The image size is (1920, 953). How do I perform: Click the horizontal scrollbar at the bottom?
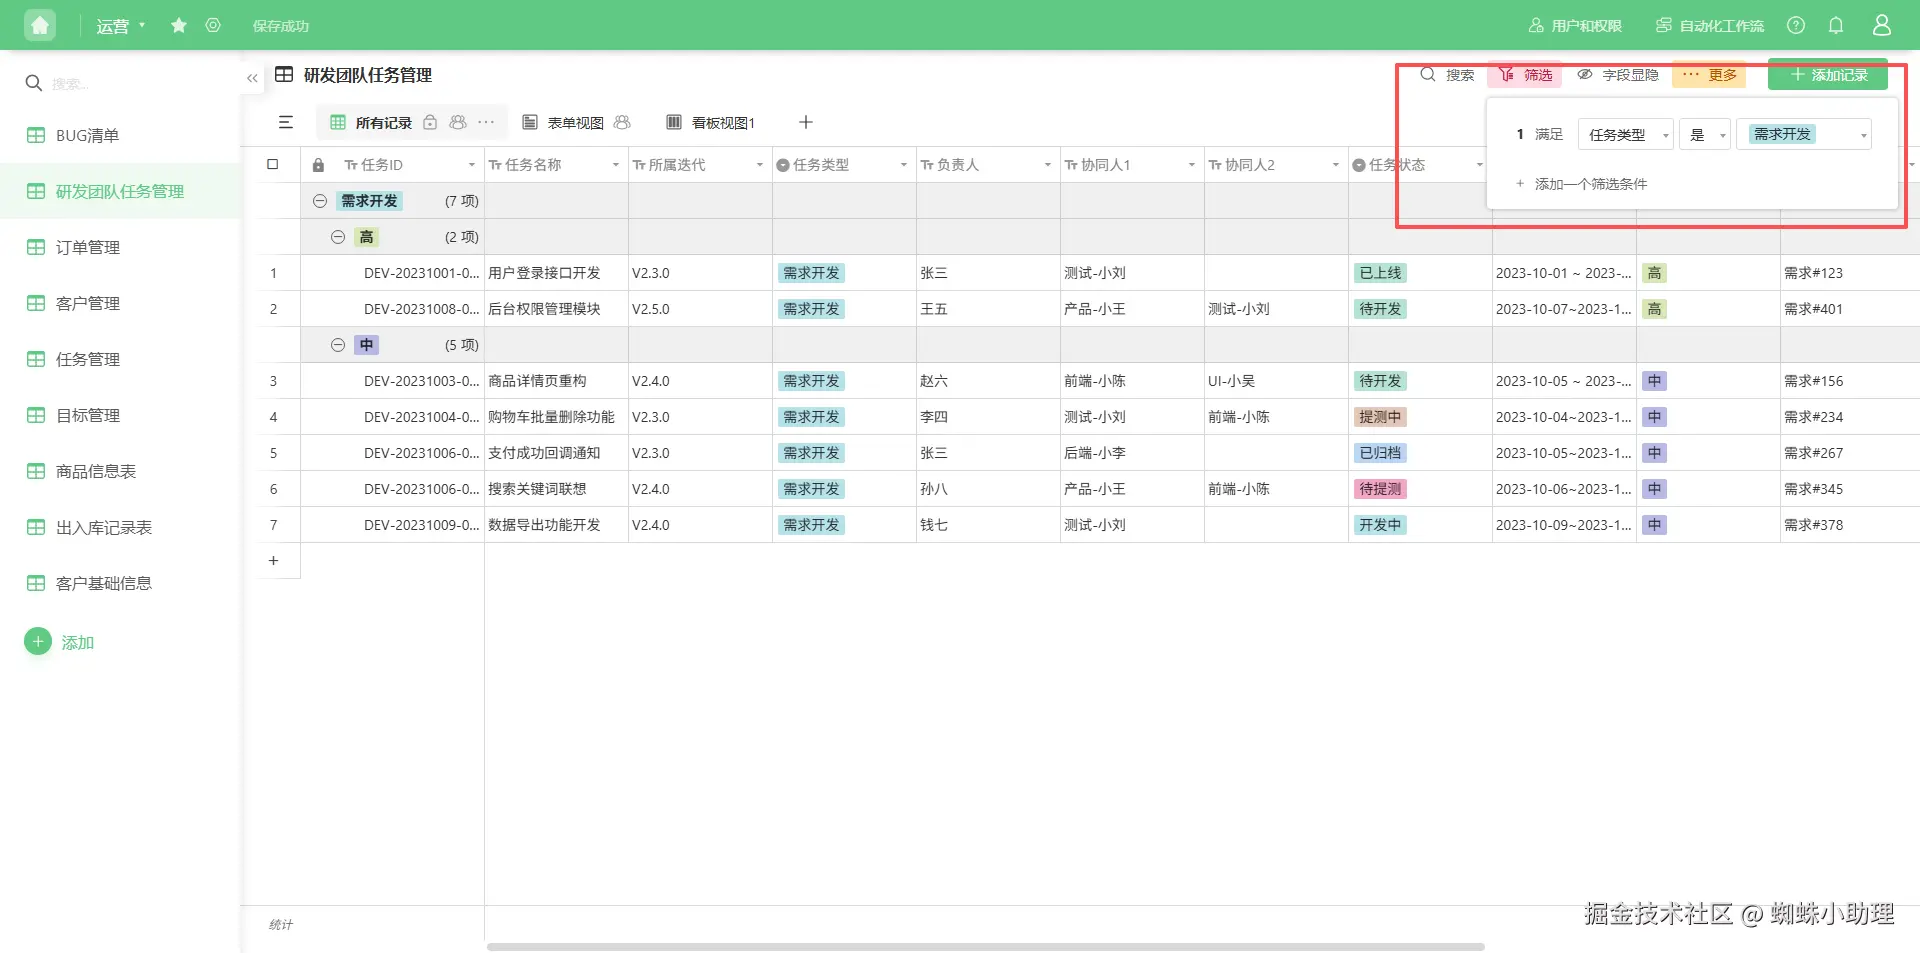pos(985,946)
